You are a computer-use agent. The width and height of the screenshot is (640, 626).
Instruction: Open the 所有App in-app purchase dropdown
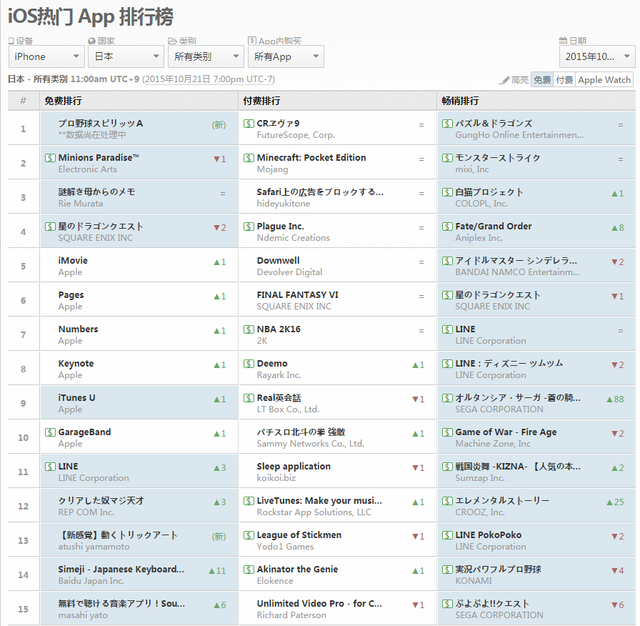point(286,56)
